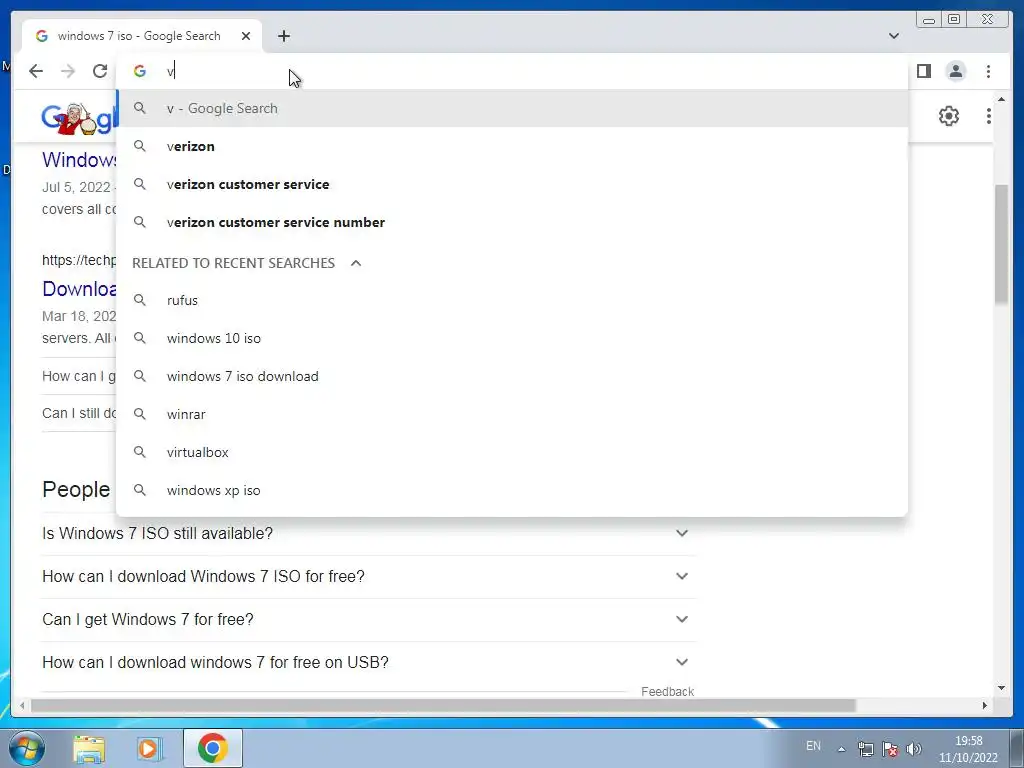Expand 'How can I download Windows 7 ISO for free?'
This screenshot has width=1024, height=768.
click(369, 577)
